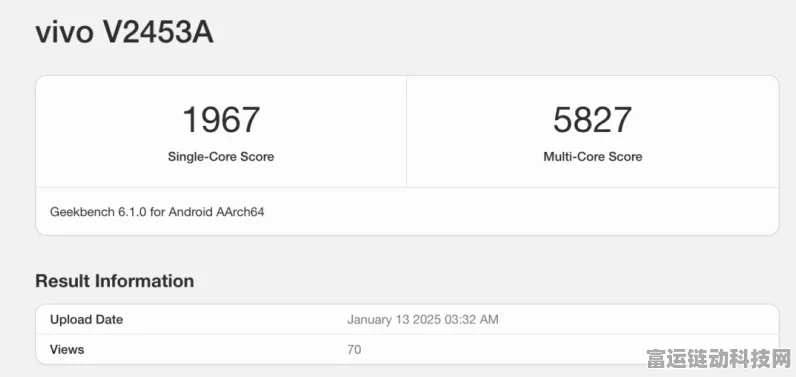Click the Single-Core Score label
The width and height of the screenshot is (796, 377).
(x=221, y=157)
